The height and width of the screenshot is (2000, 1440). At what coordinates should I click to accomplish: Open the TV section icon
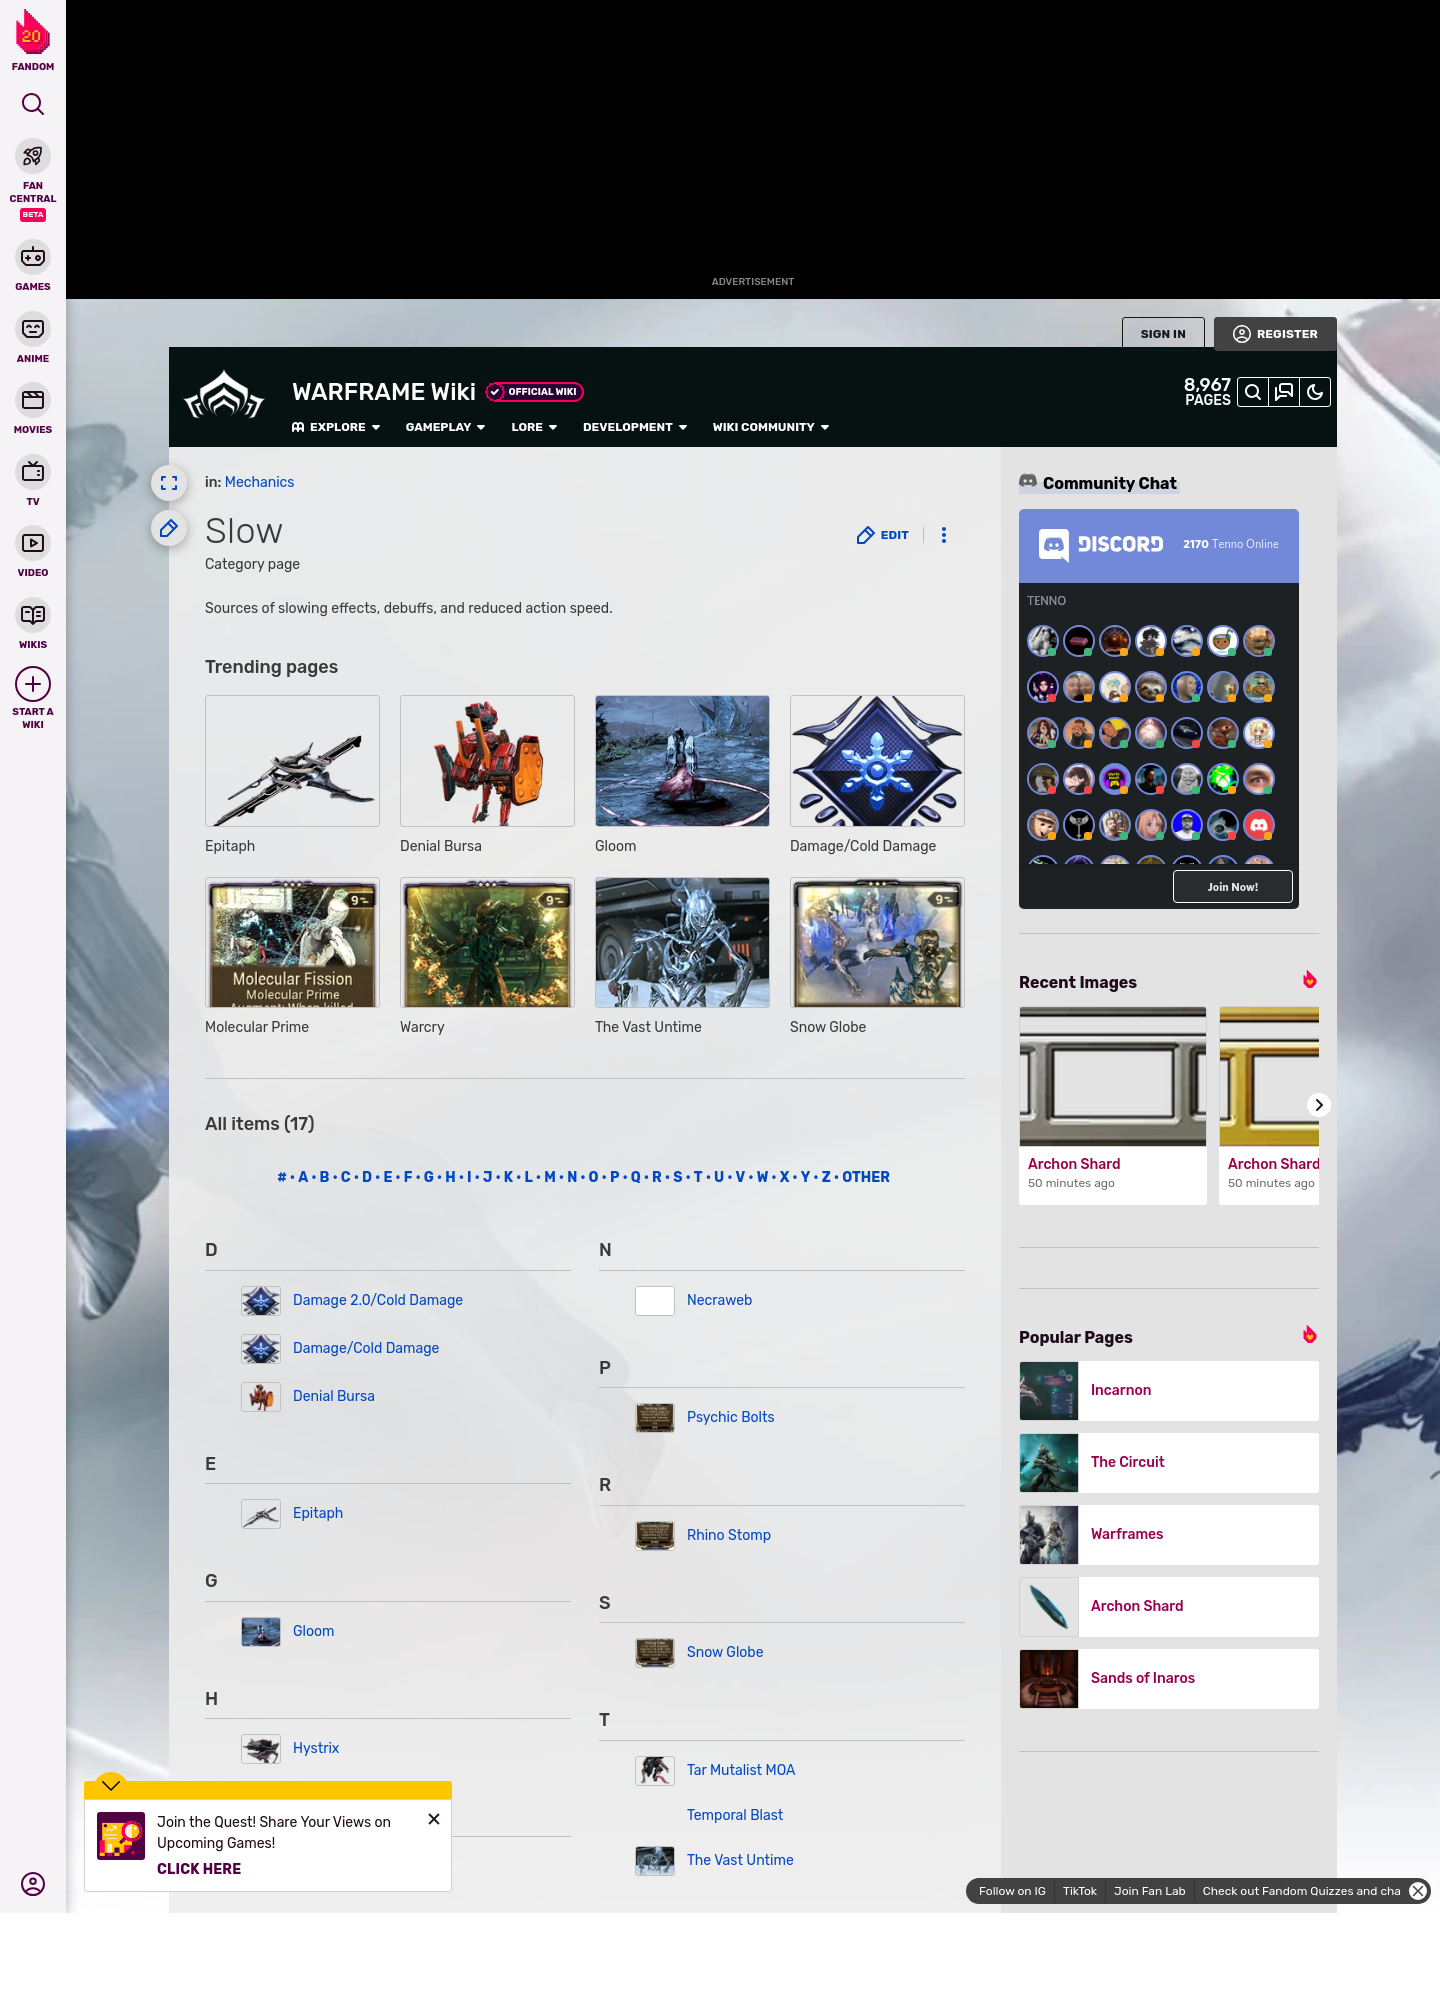coord(33,471)
